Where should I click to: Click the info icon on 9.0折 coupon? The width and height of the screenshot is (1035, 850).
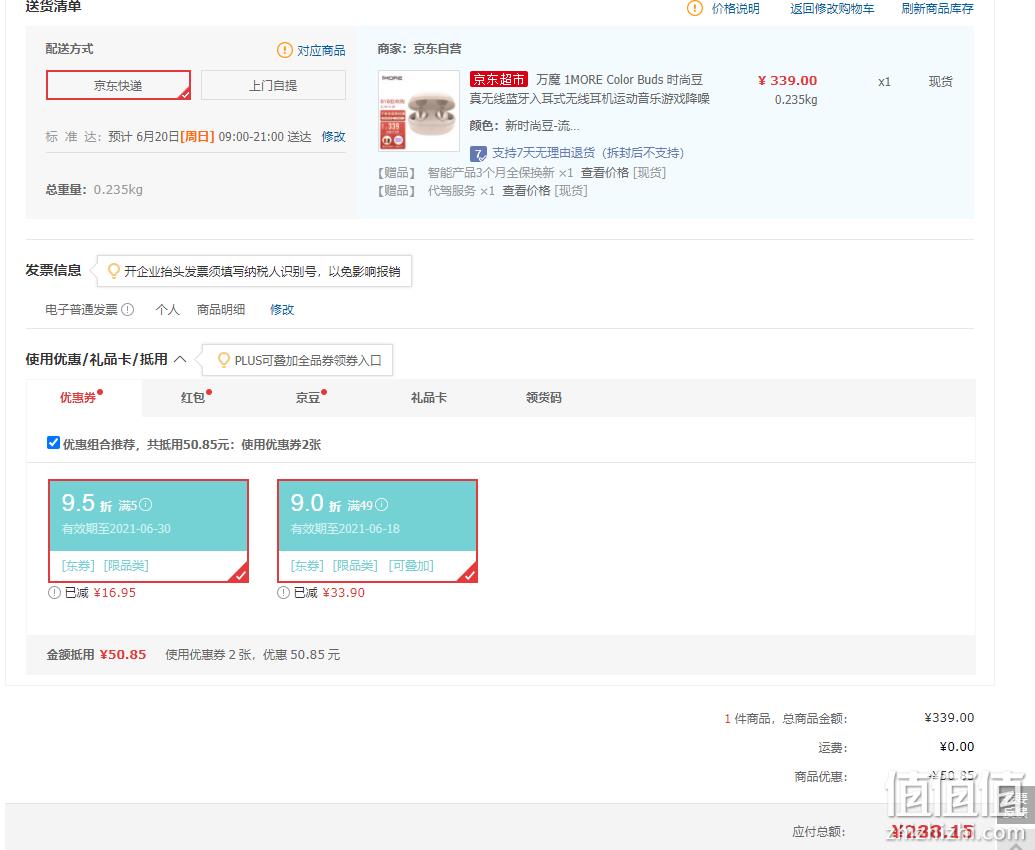pyautogui.click(x=382, y=505)
